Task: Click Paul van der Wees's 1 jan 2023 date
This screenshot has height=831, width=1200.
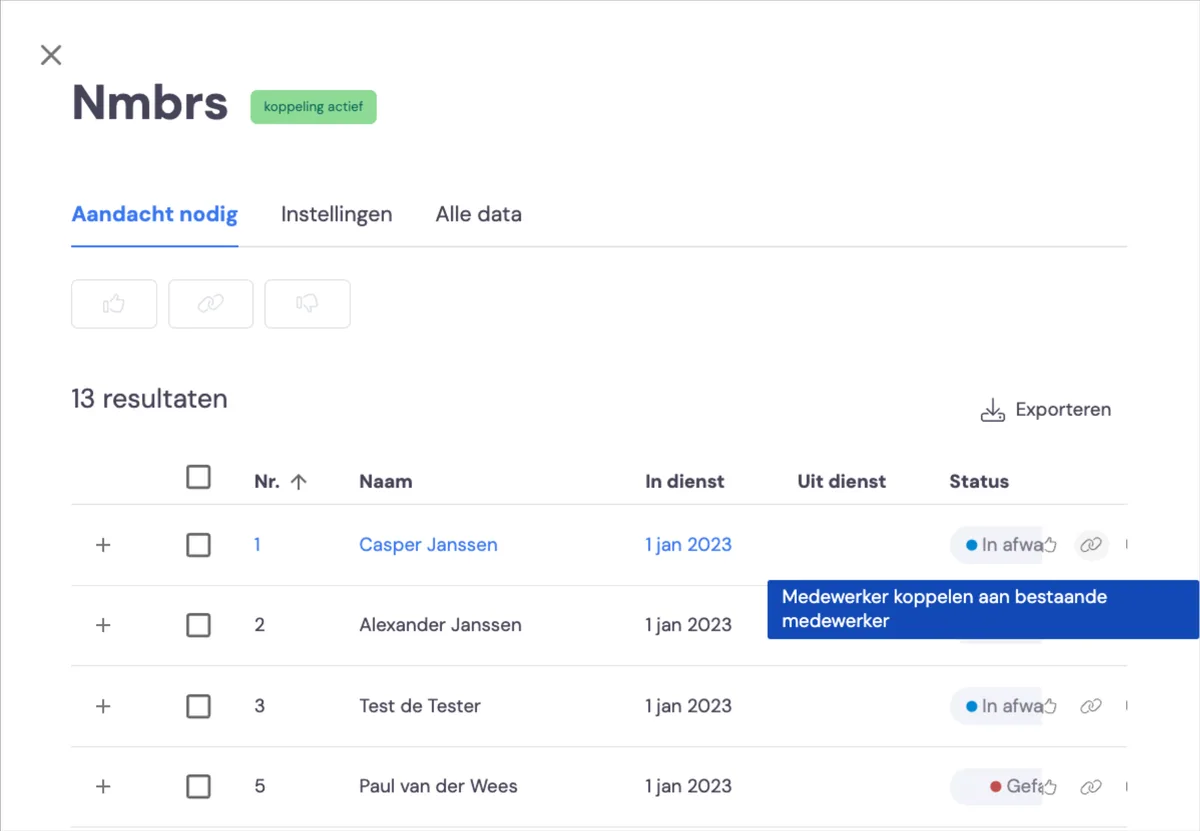Action: pyautogui.click(x=688, y=787)
